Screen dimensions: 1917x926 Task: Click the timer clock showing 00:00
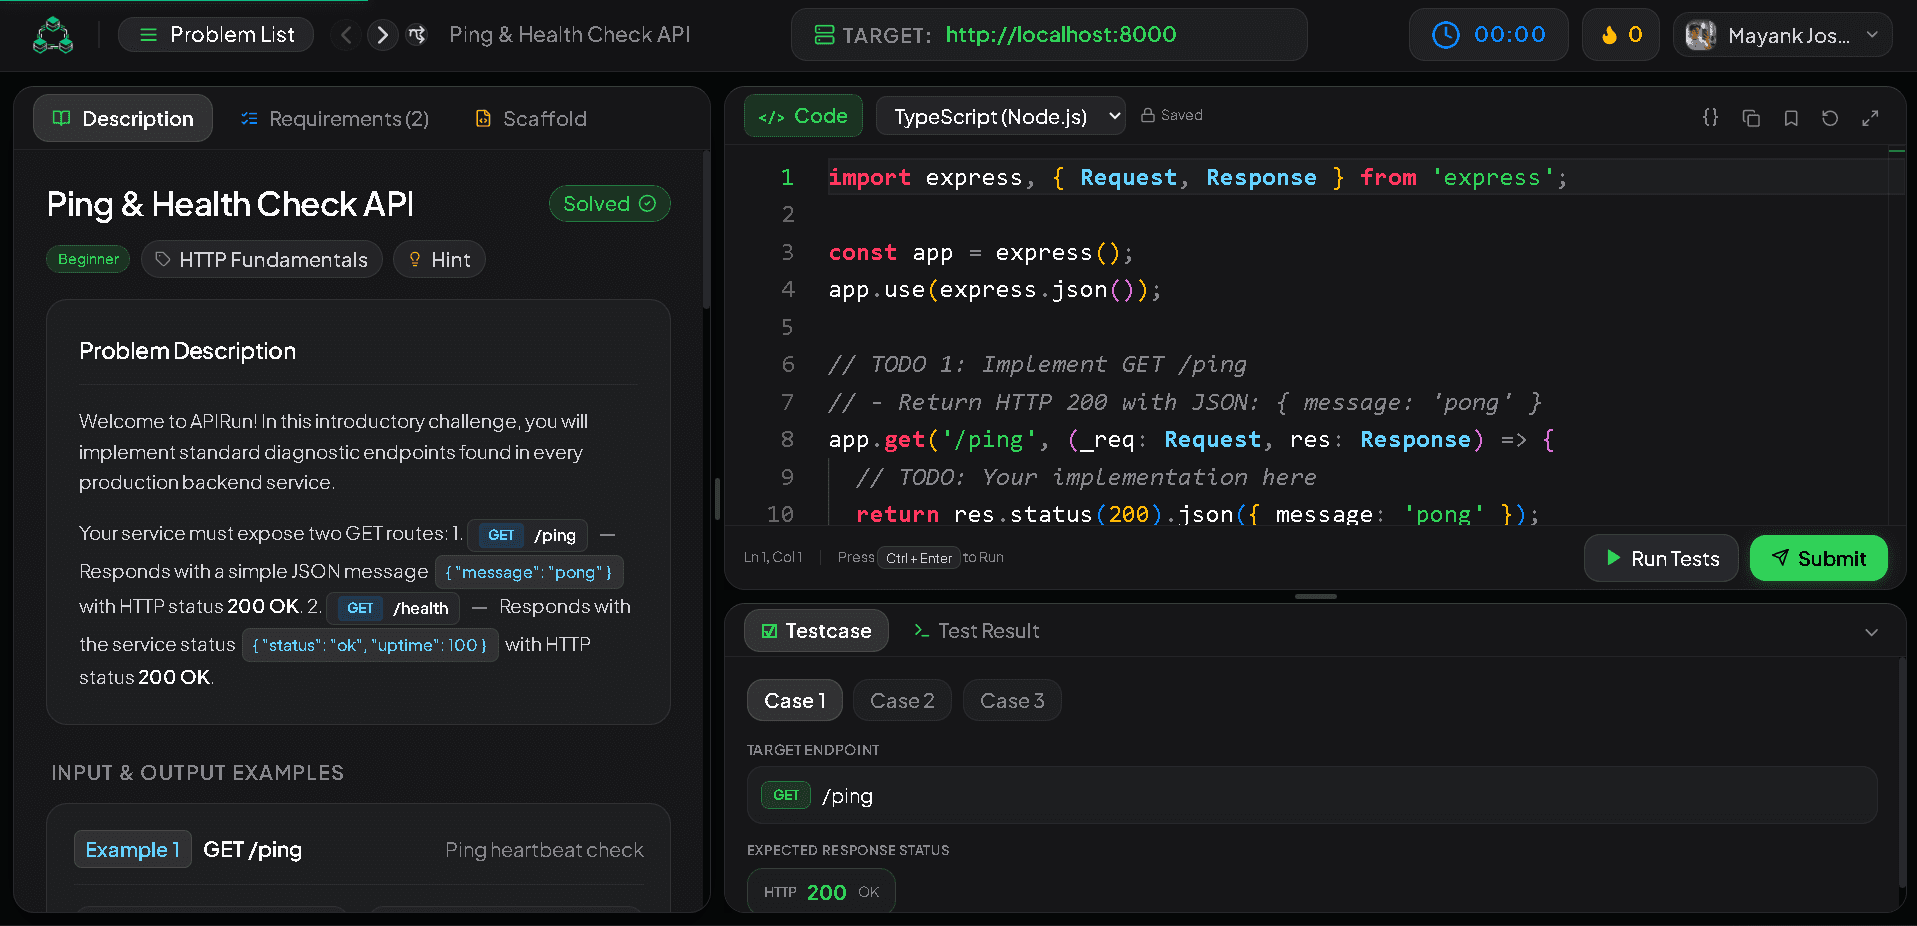[1489, 35]
